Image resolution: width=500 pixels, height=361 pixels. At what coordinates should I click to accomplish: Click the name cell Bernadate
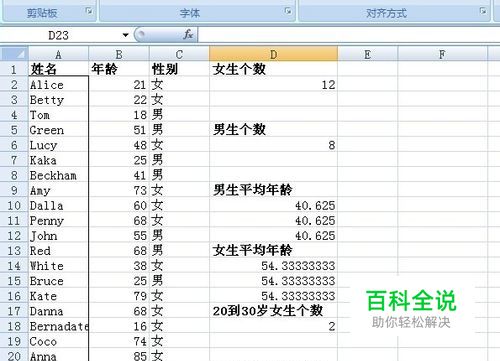click(58, 326)
